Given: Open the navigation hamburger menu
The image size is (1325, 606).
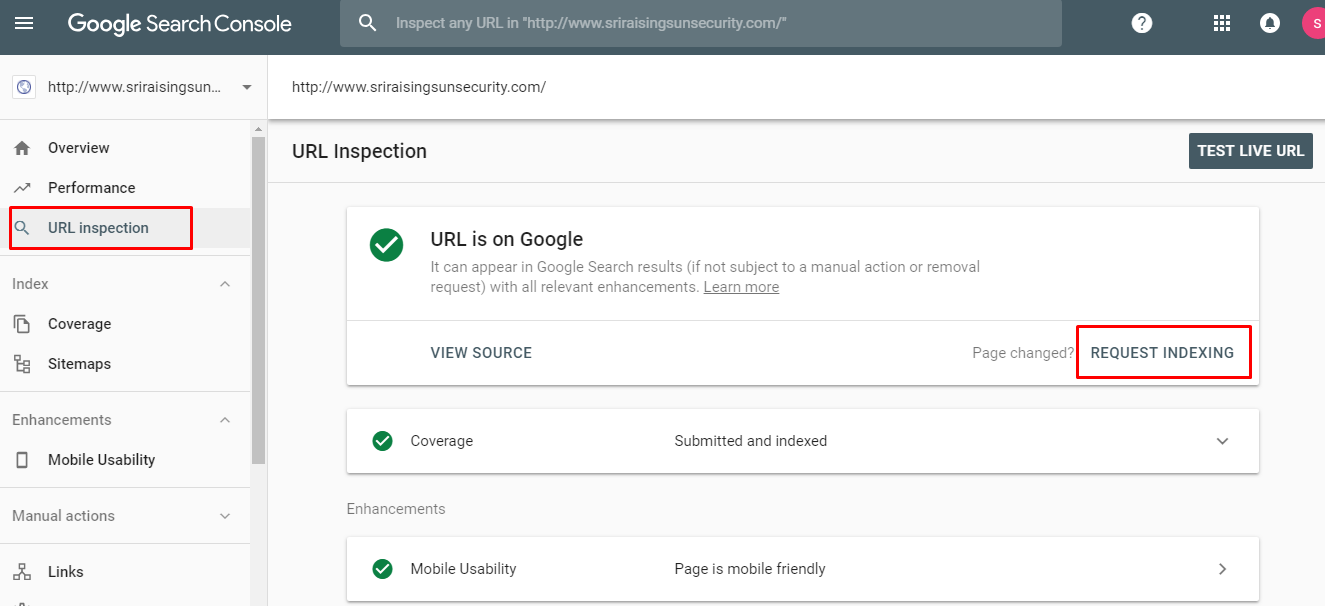Looking at the screenshot, I should 24,23.
